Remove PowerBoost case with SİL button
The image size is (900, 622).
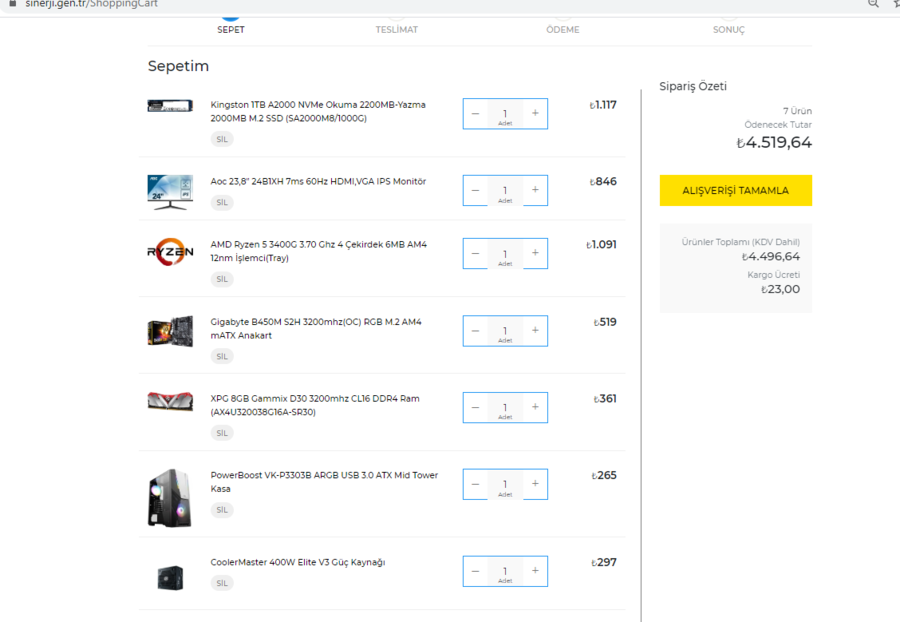coord(222,510)
